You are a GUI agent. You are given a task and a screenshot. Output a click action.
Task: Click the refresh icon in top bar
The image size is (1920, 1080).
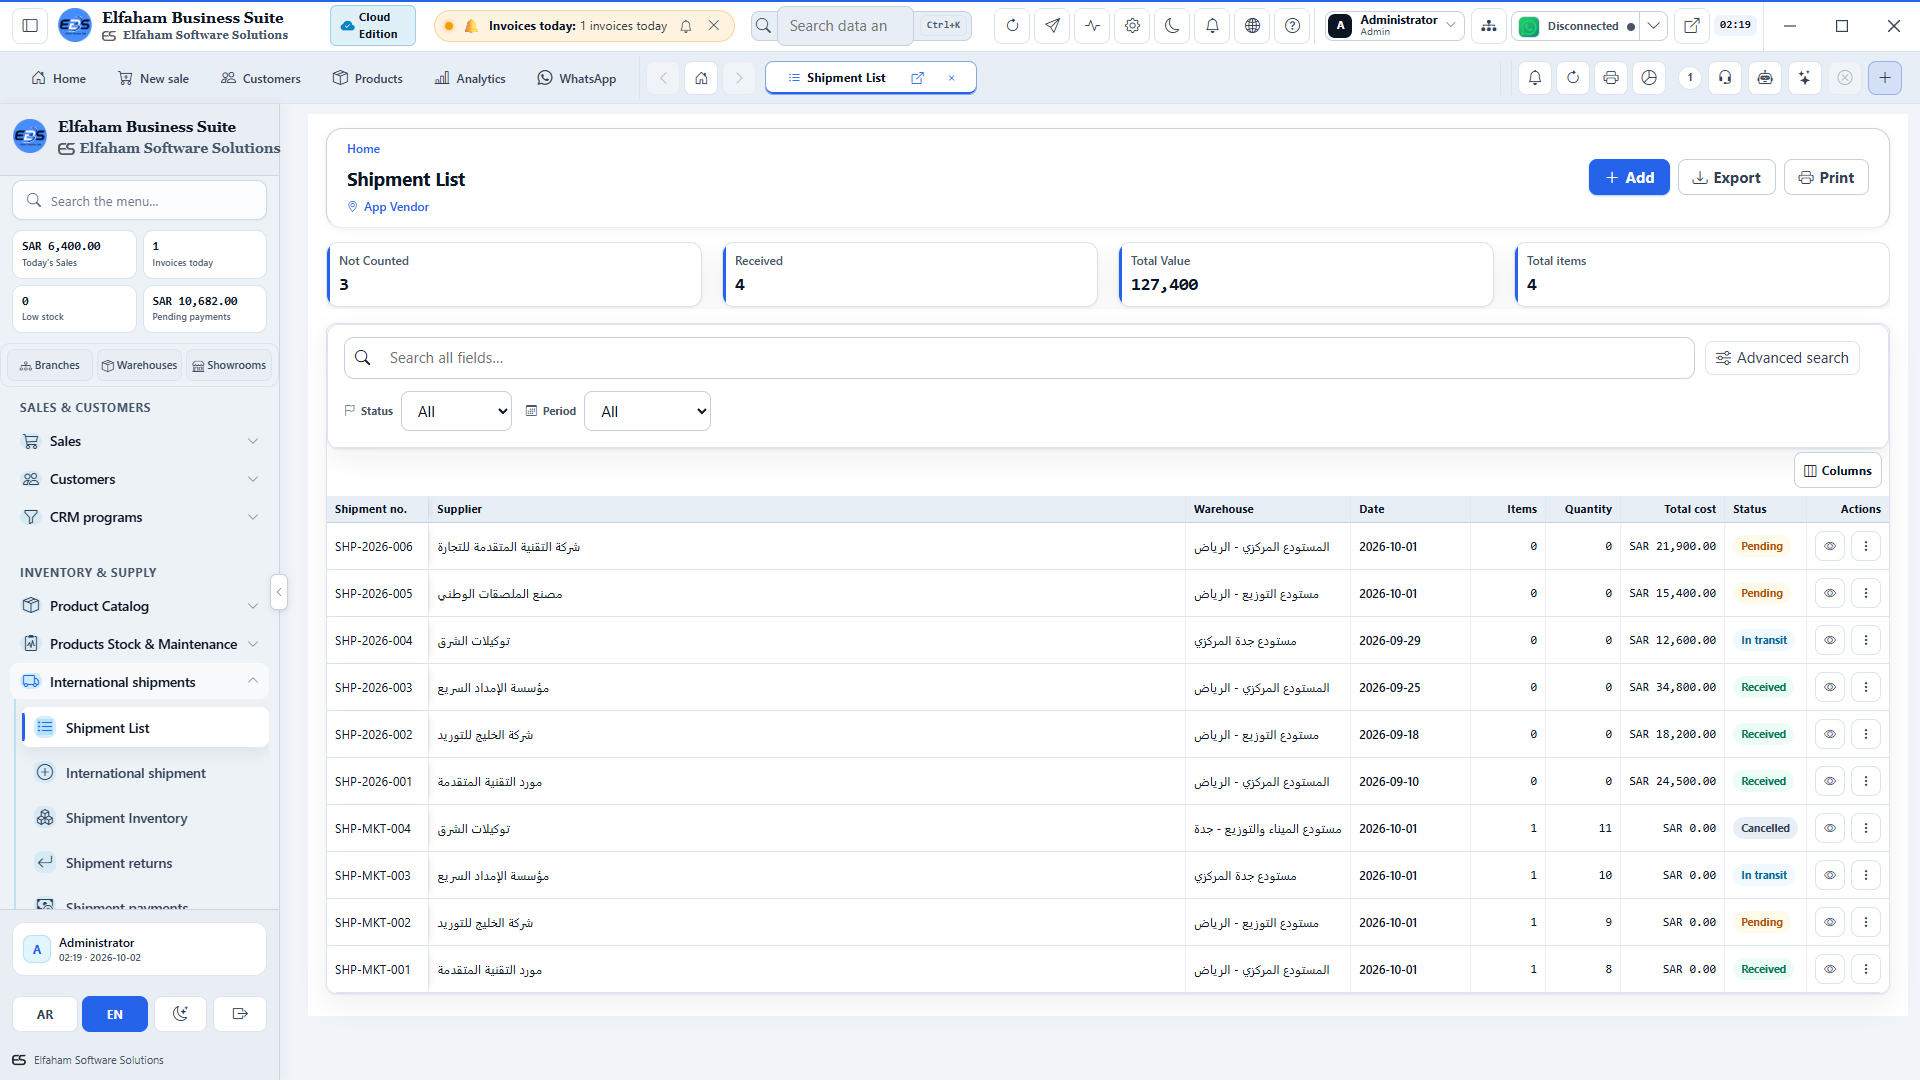pos(1012,26)
